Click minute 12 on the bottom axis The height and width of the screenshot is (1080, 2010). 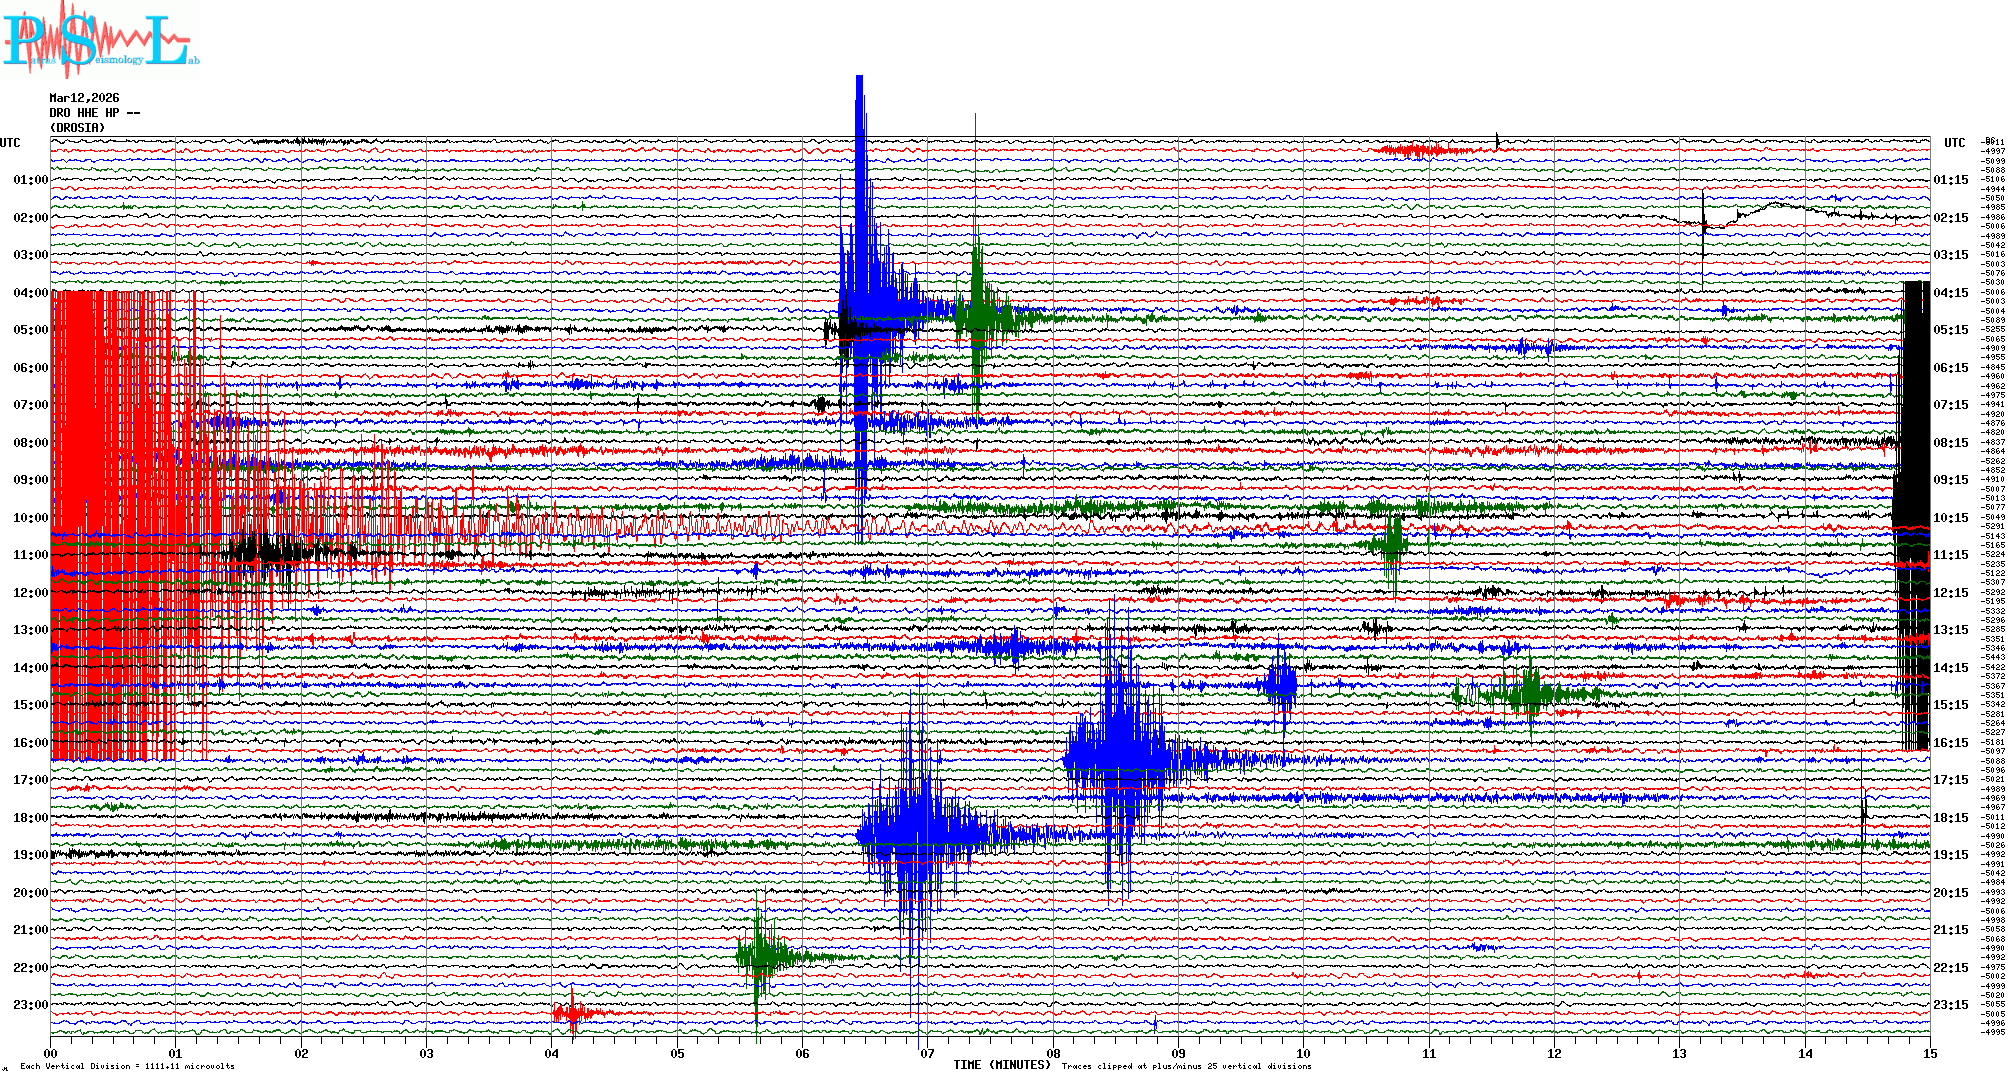(x=1554, y=1053)
